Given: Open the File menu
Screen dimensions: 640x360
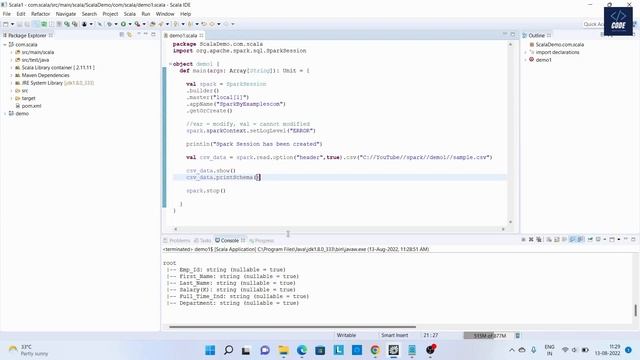Looking at the screenshot, I should click(7, 14).
